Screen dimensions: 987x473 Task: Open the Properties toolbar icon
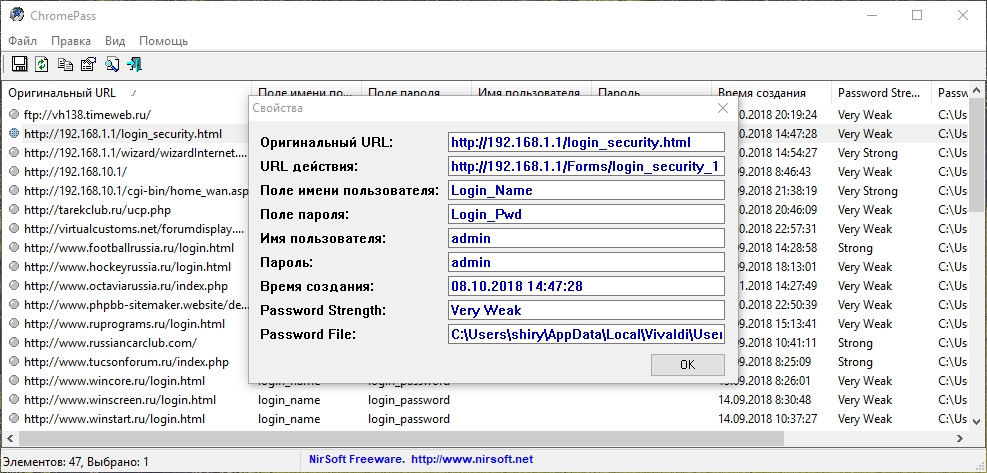pyautogui.click(x=88, y=64)
